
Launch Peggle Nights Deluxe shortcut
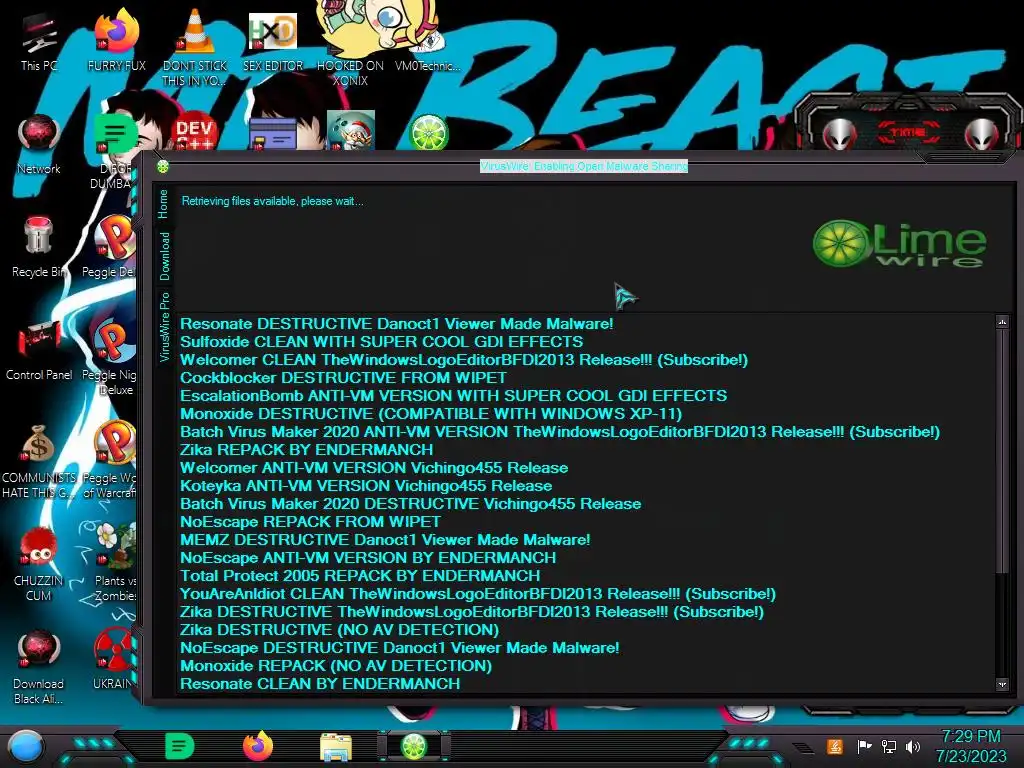pyautogui.click(x=111, y=358)
